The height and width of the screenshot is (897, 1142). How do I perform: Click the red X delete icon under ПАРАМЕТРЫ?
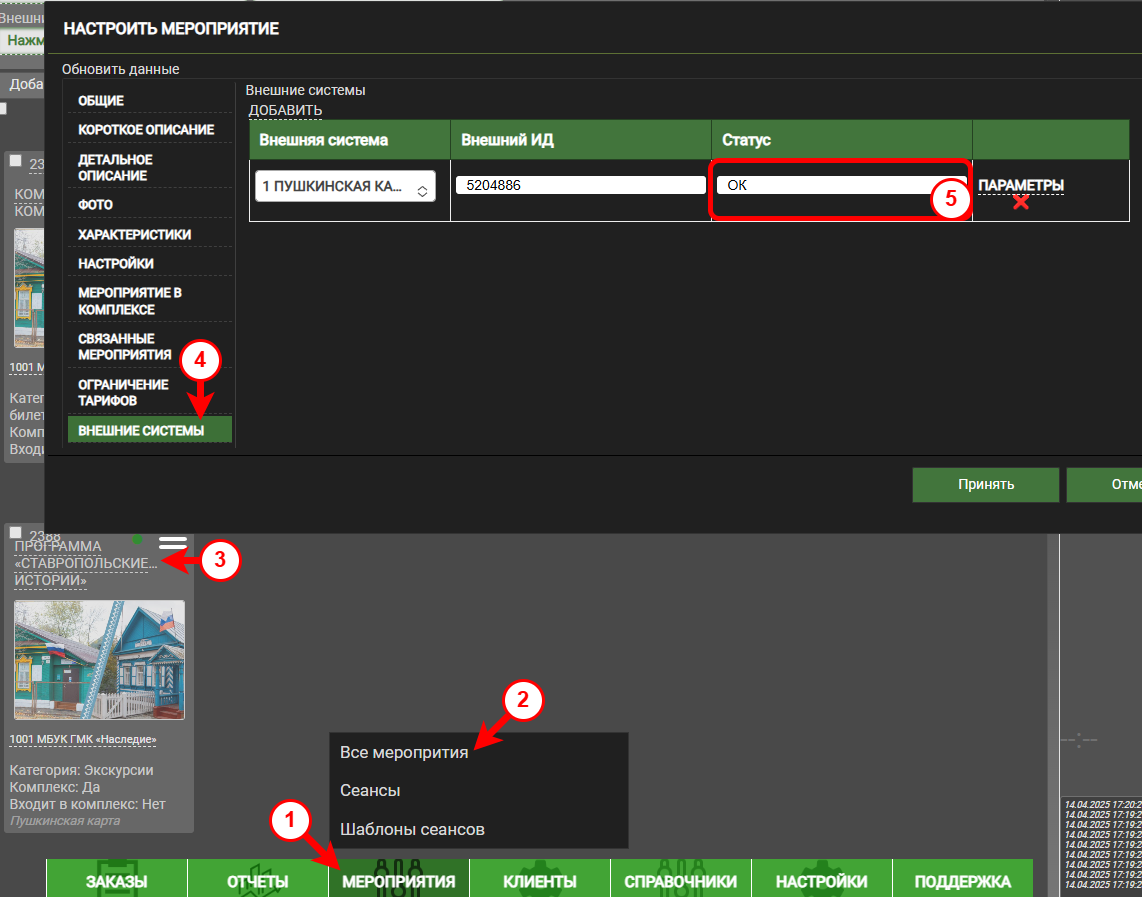pyautogui.click(x=1020, y=202)
